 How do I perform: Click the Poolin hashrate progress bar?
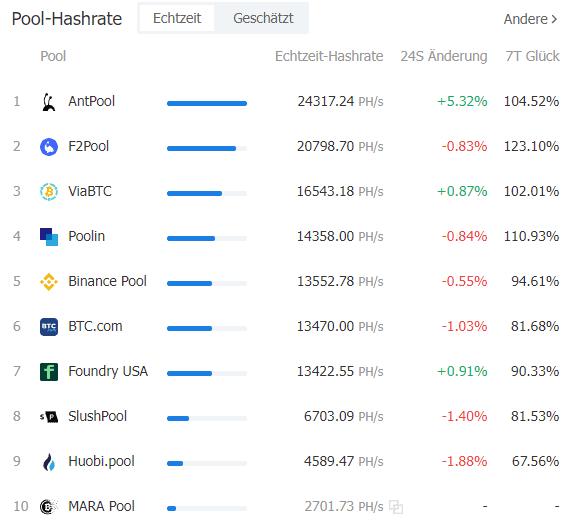point(207,238)
